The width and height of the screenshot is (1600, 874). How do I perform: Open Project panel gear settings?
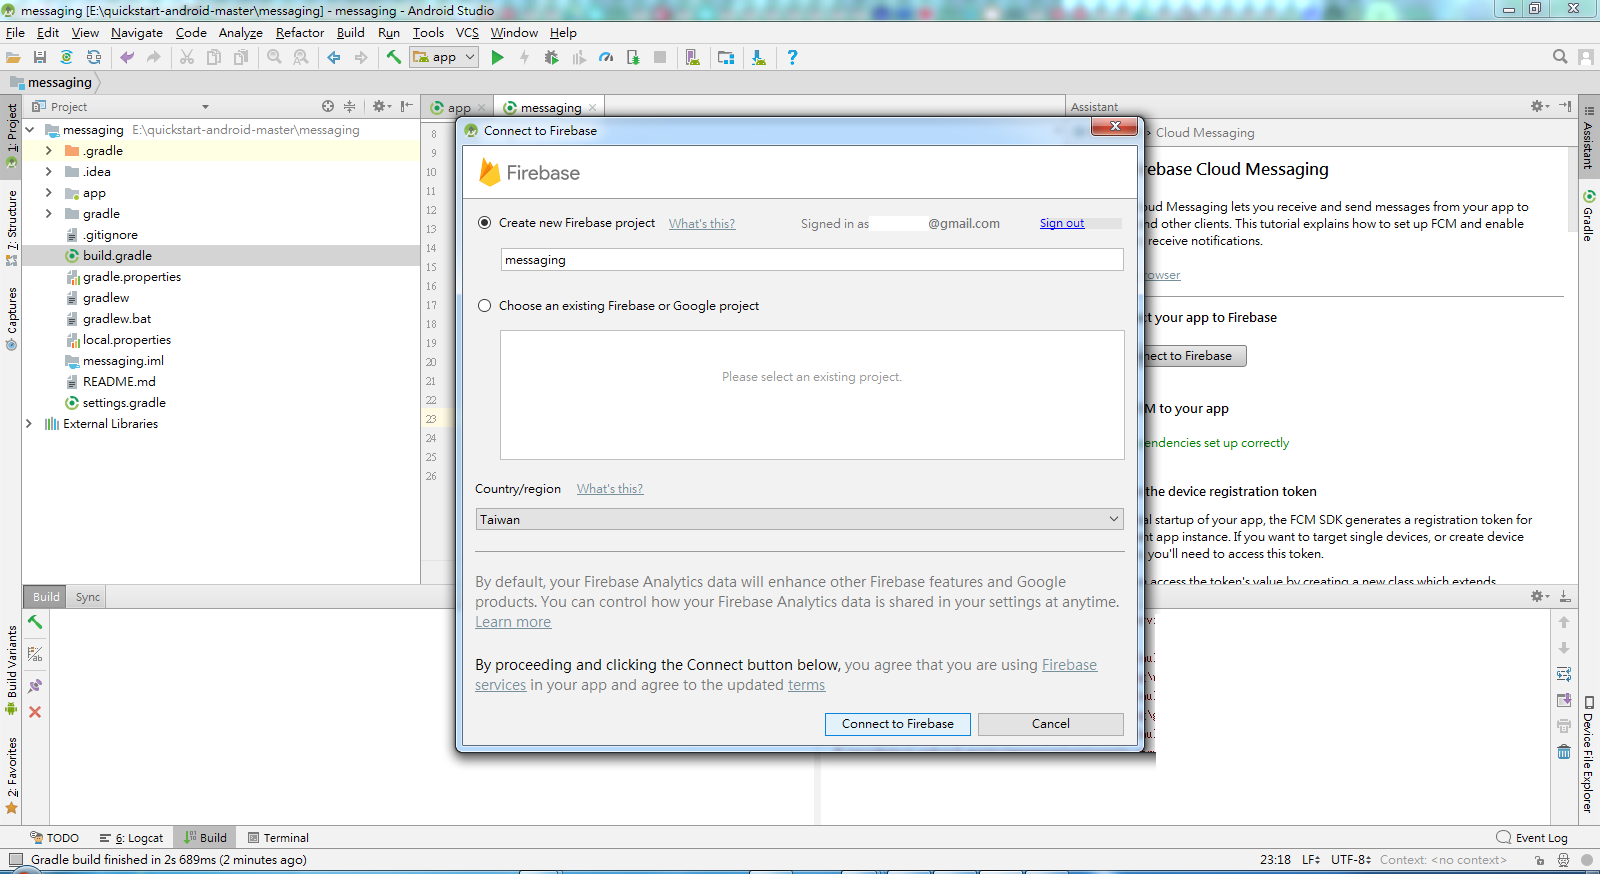381,106
